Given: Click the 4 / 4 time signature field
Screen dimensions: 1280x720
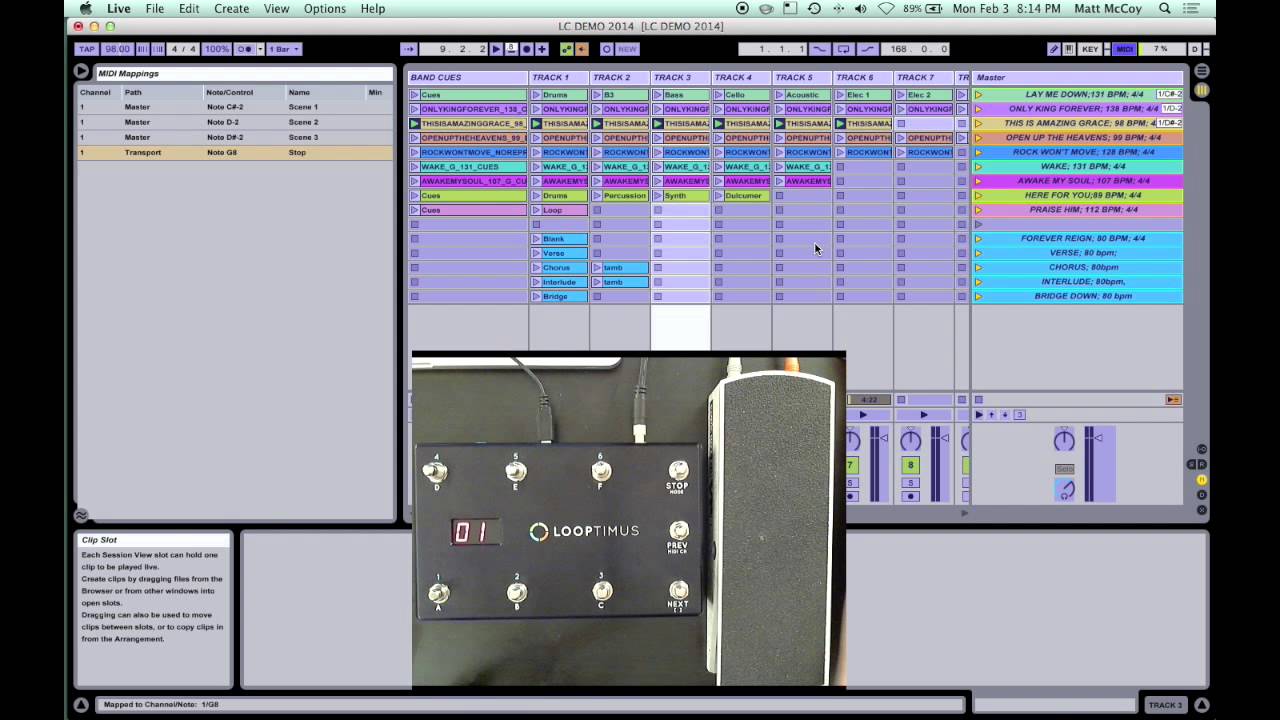Looking at the screenshot, I should point(183,49).
